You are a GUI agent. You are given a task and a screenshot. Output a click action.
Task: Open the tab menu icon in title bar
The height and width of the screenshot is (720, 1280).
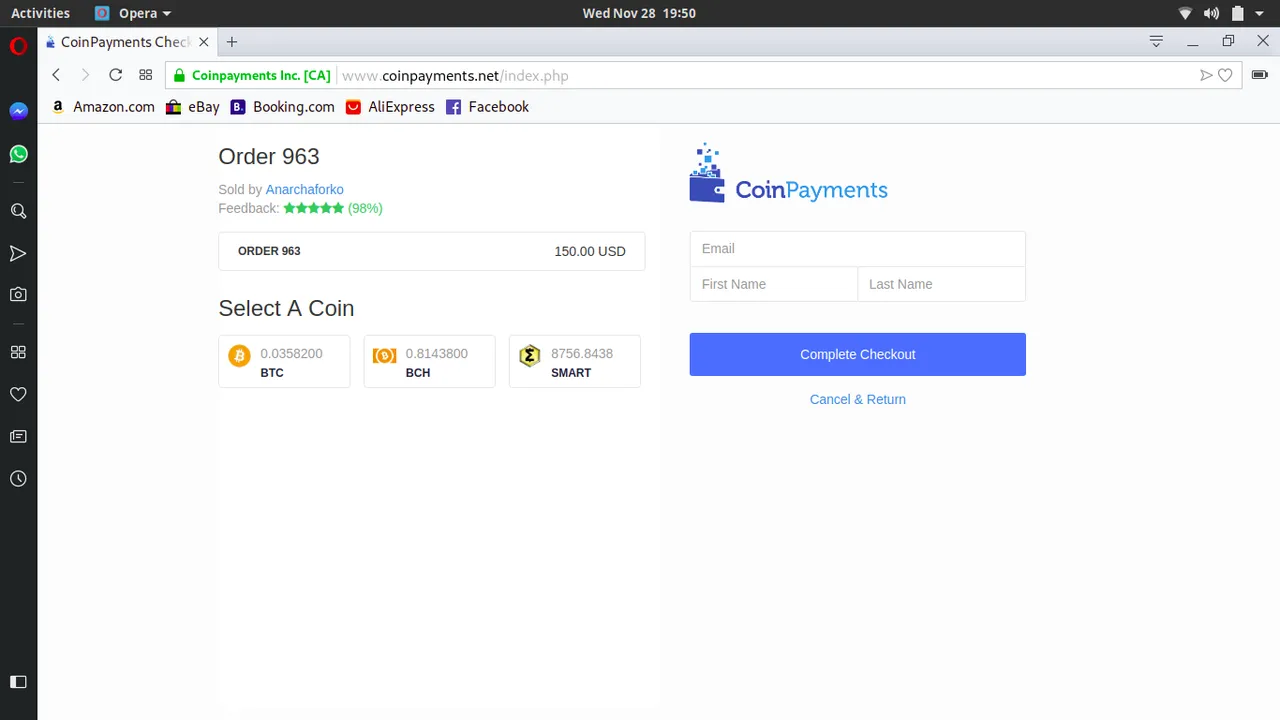[x=1156, y=42]
